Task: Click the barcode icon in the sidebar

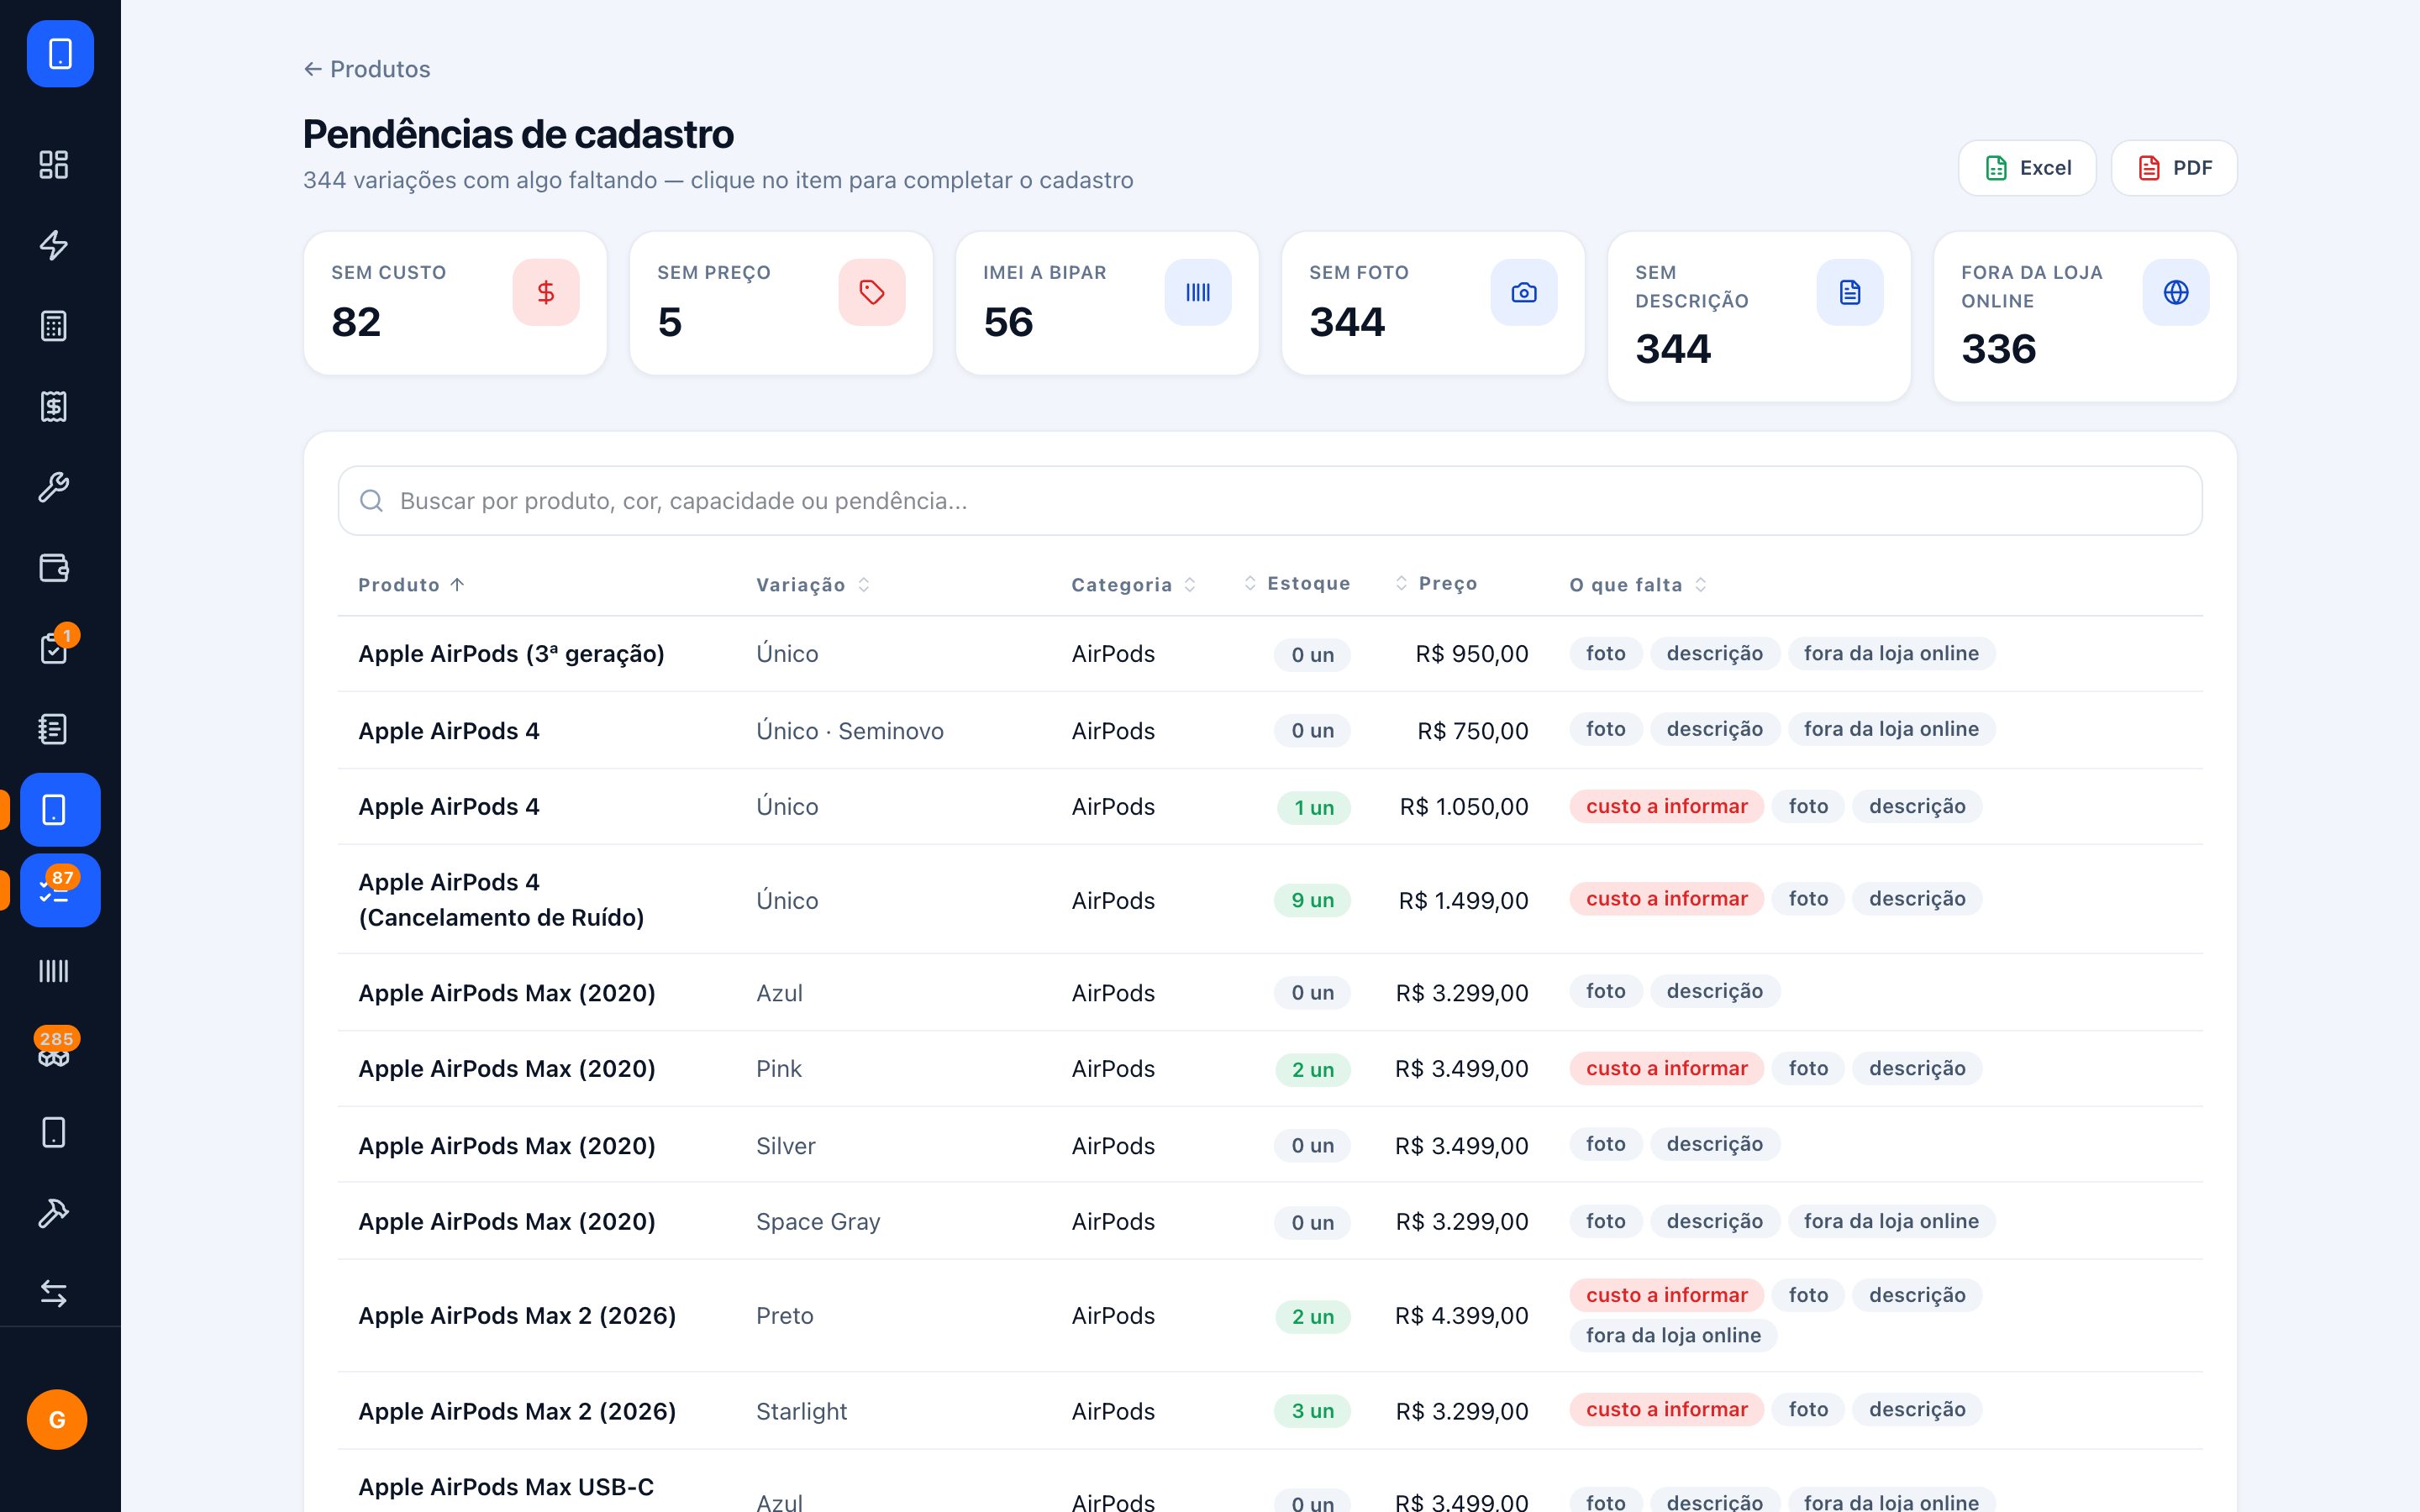Action: pos(54,971)
